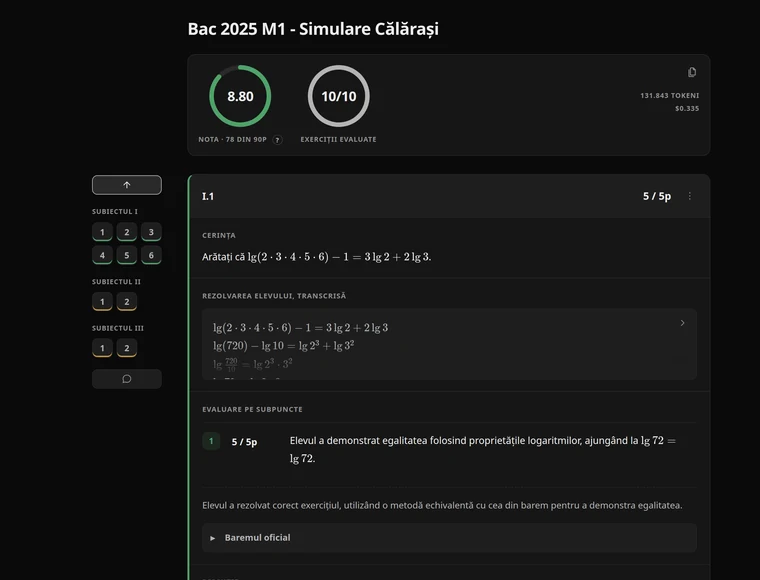Go to Subiectul I exercise 2
The image size is (760, 580).
(127, 232)
